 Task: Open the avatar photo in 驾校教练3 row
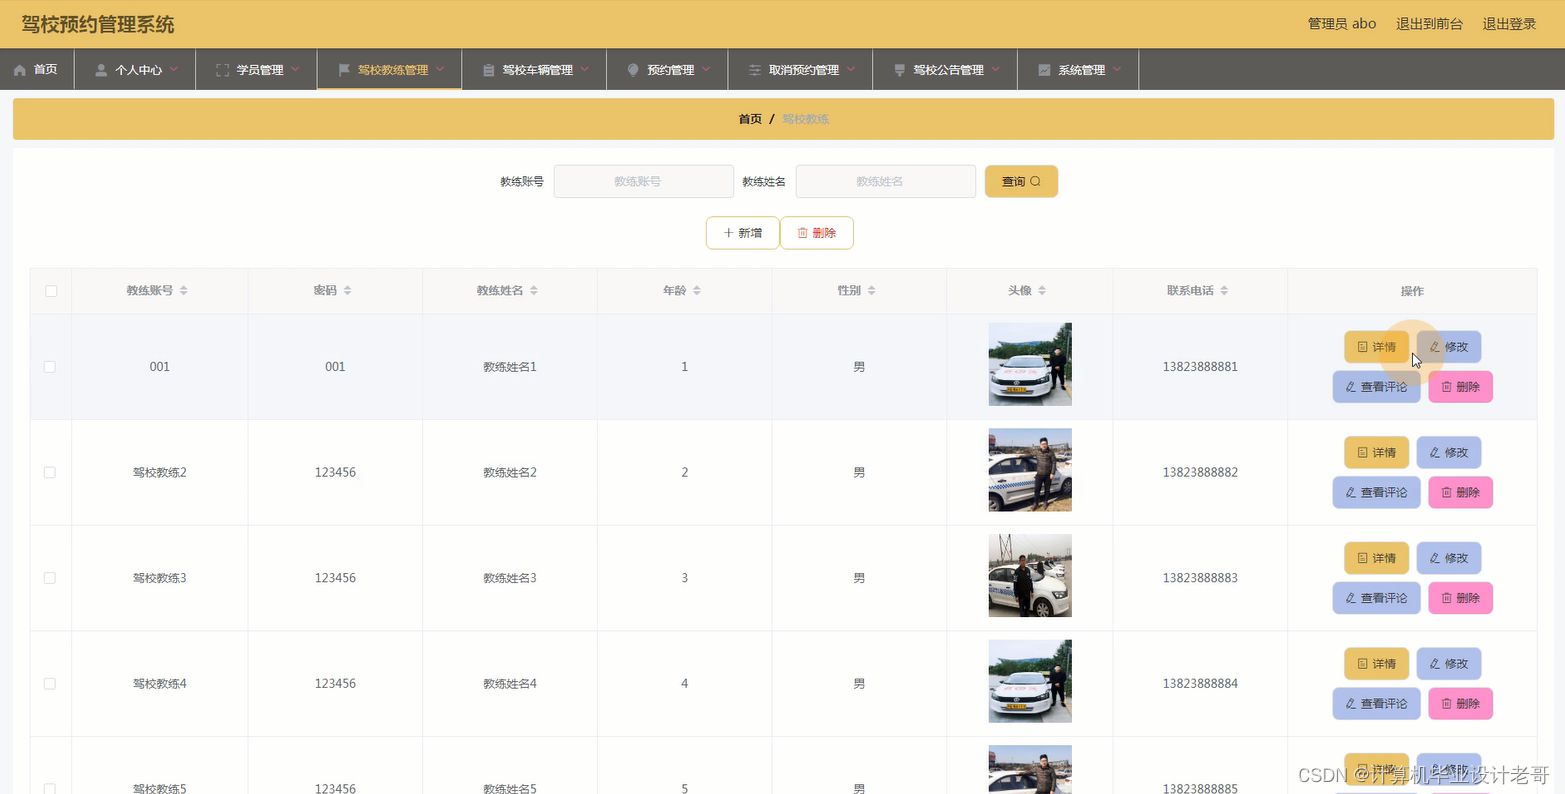[x=1030, y=576]
